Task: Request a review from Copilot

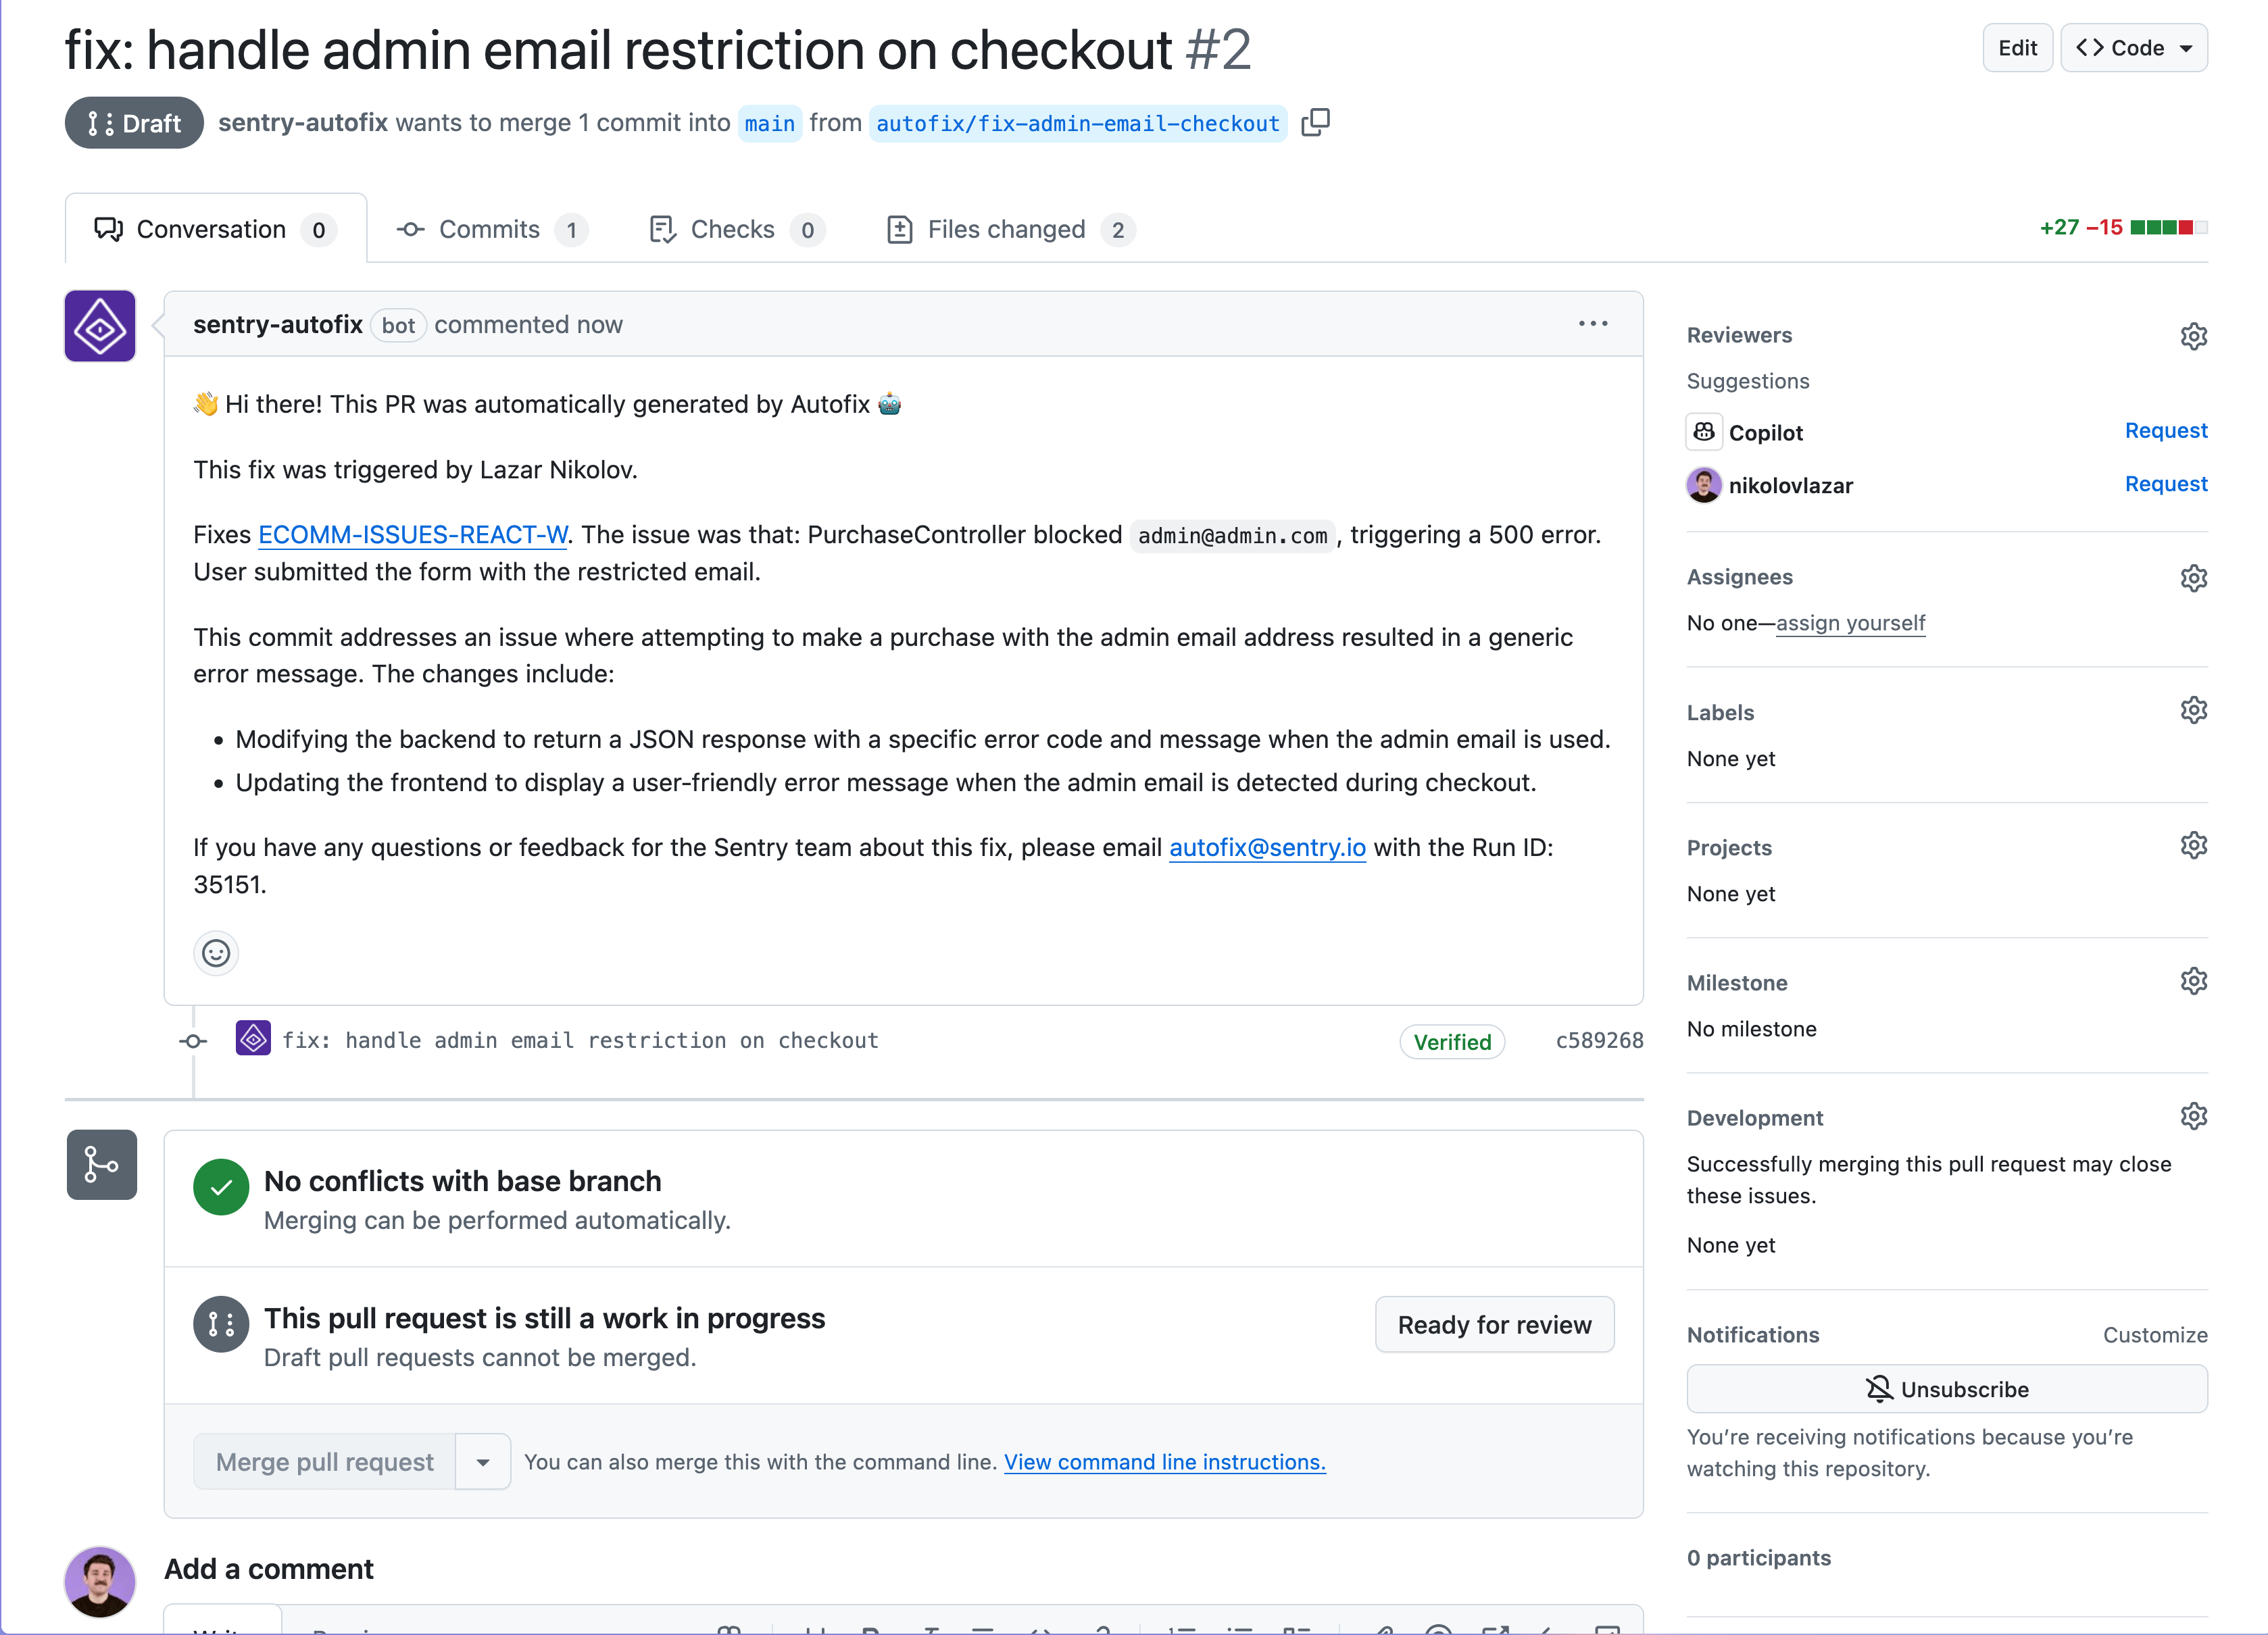Action: pyautogui.click(x=2166, y=431)
